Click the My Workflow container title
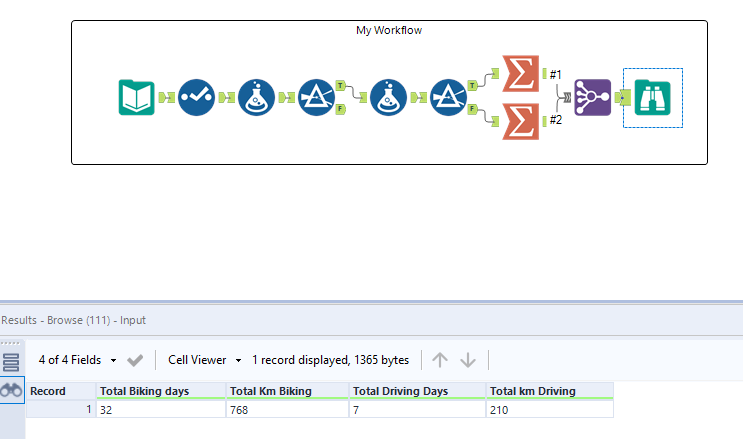 tap(389, 30)
